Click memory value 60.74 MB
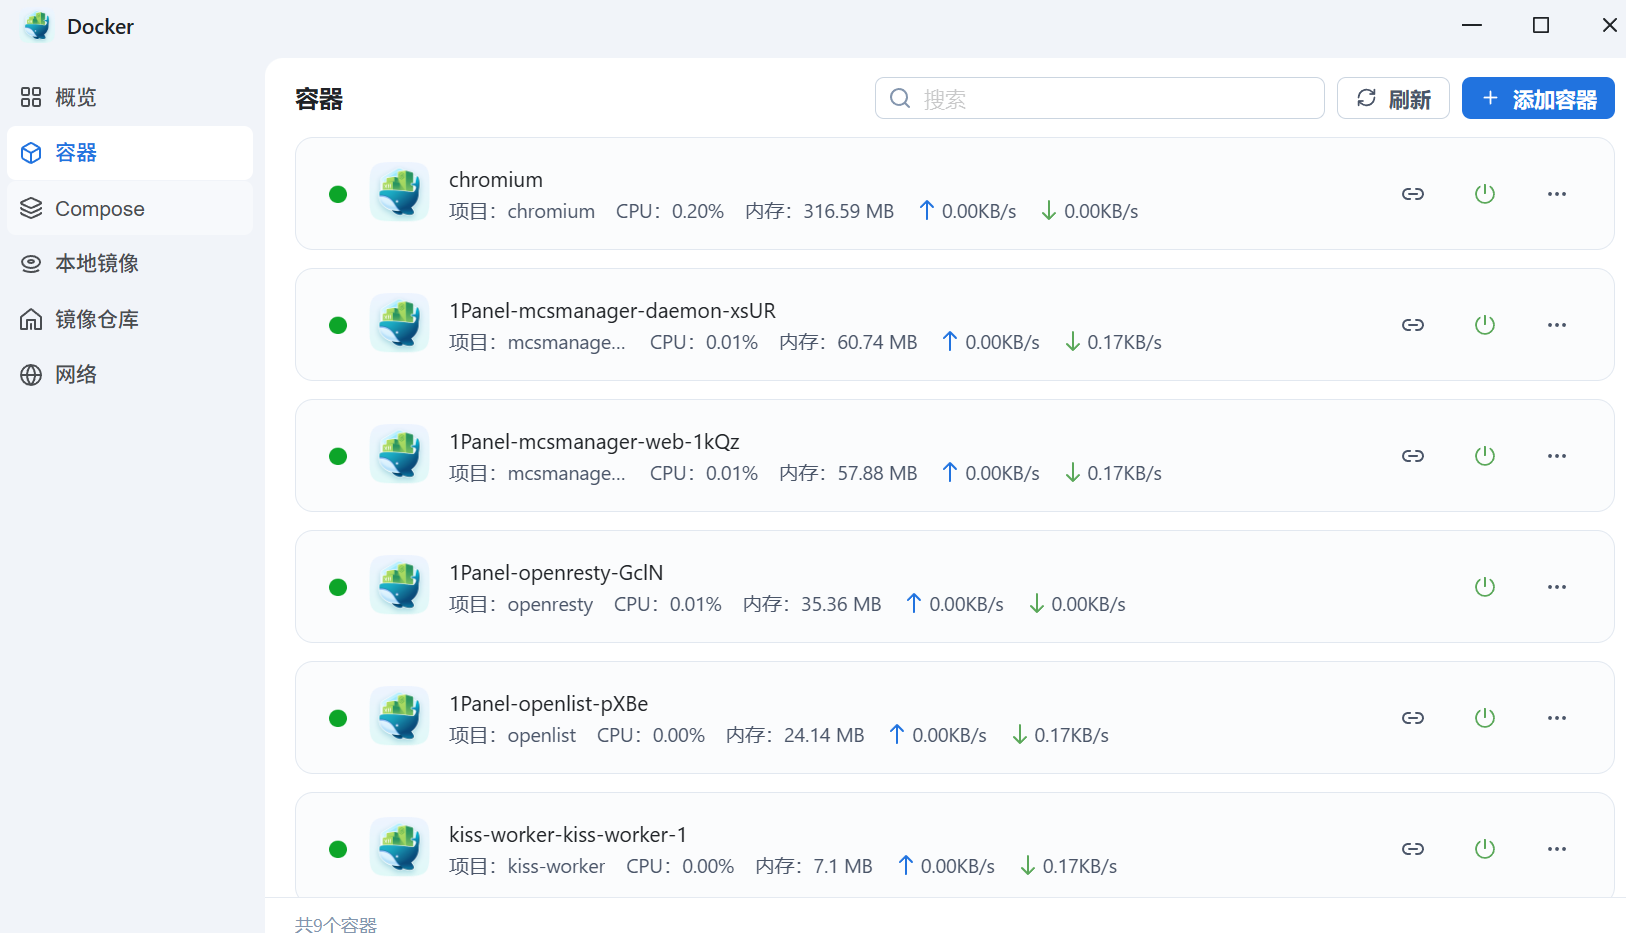Image resolution: width=1626 pixels, height=933 pixels. pyautogui.click(x=877, y=342)
